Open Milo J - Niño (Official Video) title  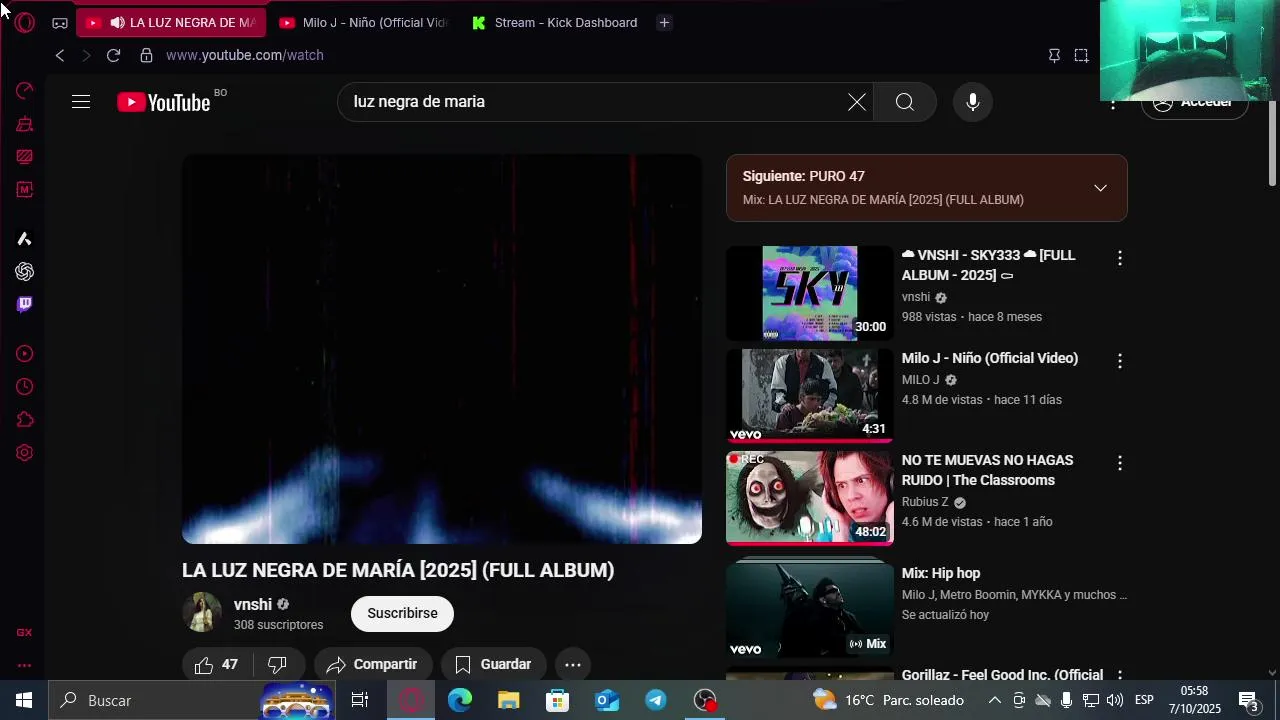click(990, 358)
